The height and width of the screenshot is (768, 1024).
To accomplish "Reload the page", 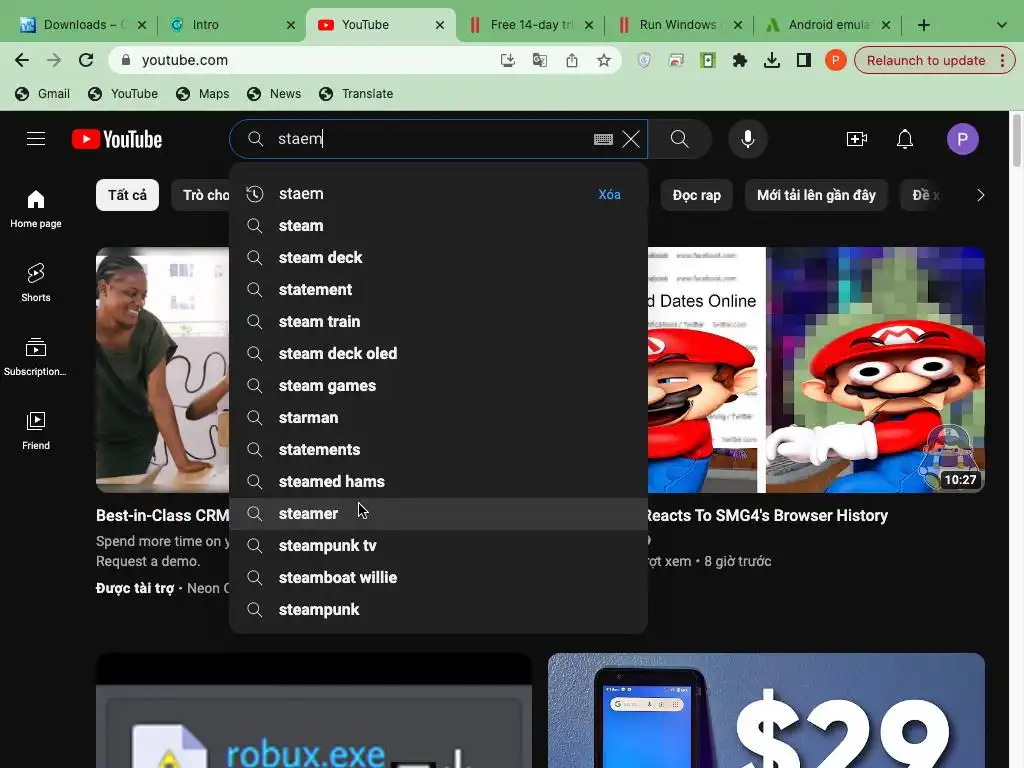I will (86, 60).
